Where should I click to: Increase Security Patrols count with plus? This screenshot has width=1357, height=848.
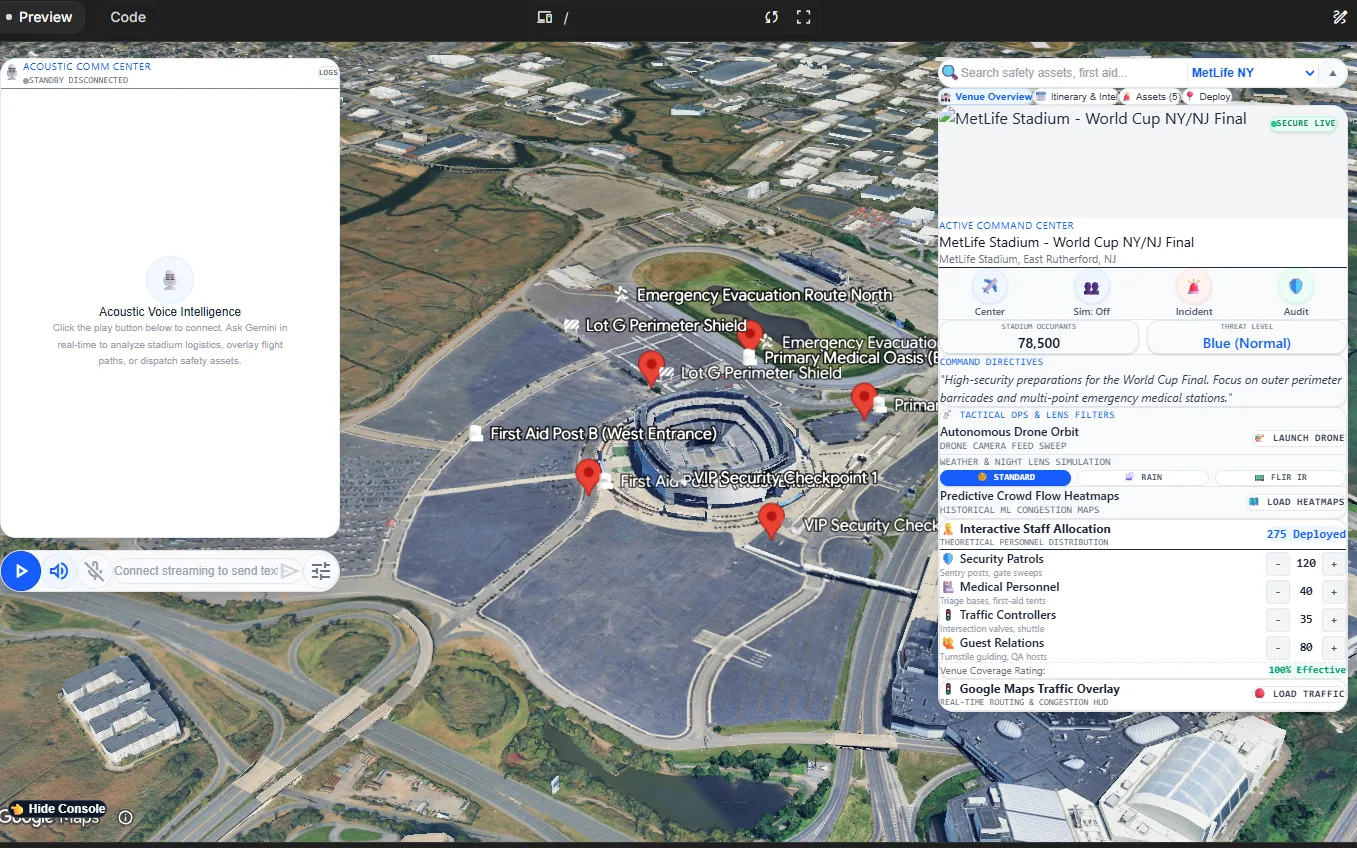tap(1333, 564)
